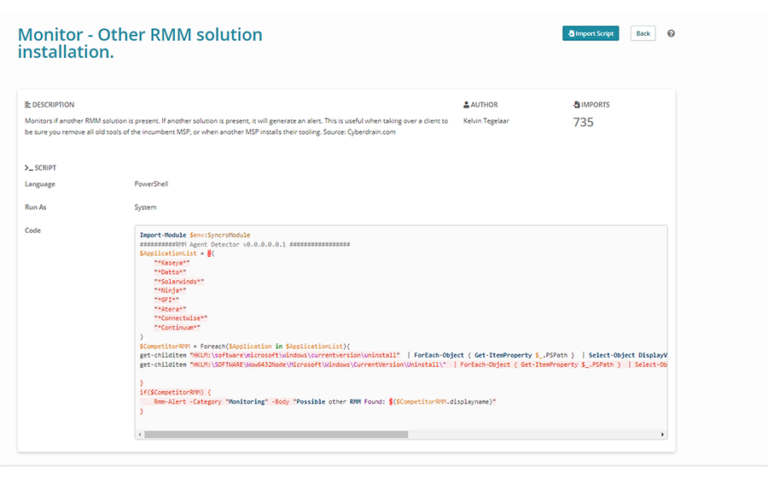The height and width of the screenshot is (478, 768).
Task: Open the help question mark icon
Action: pos(671,34)
